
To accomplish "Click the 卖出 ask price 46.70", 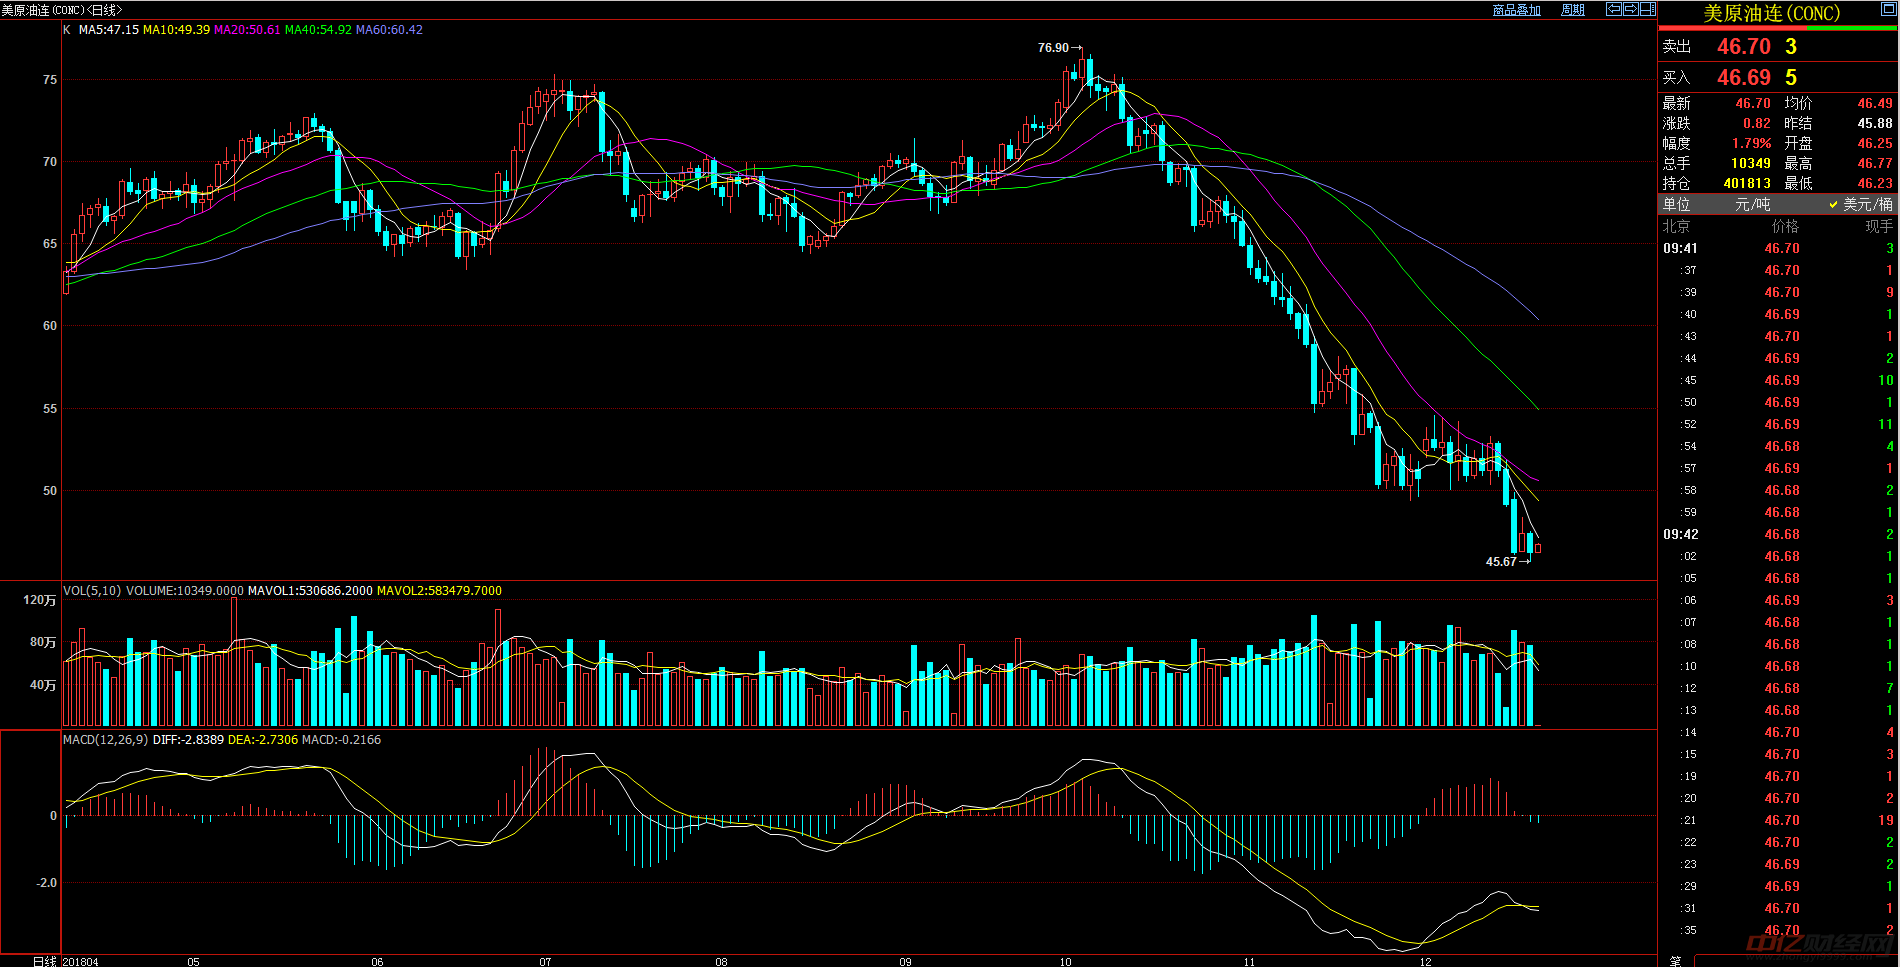I will coord(1743,47).
